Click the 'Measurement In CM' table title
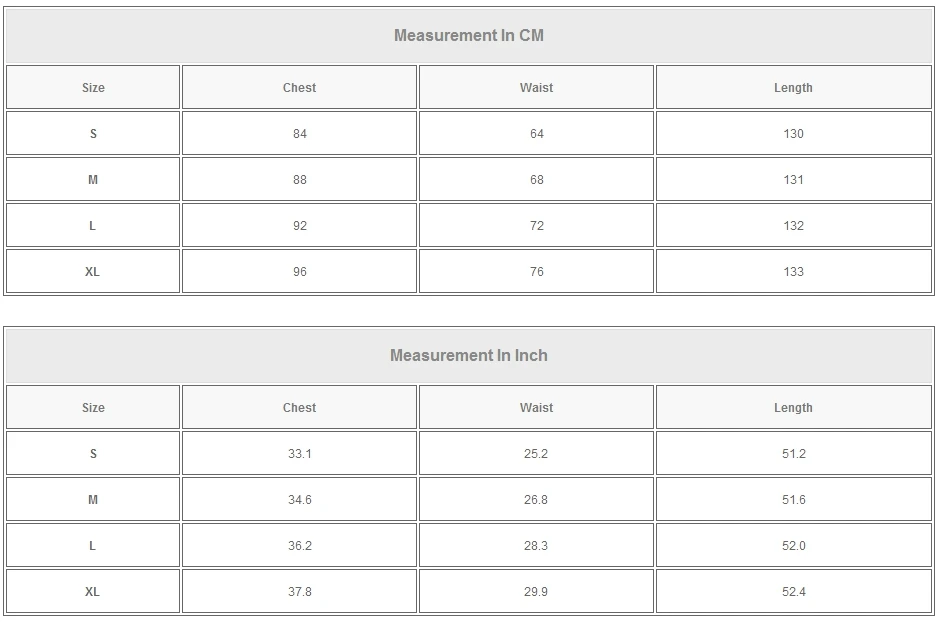 (x=468, y=36)
